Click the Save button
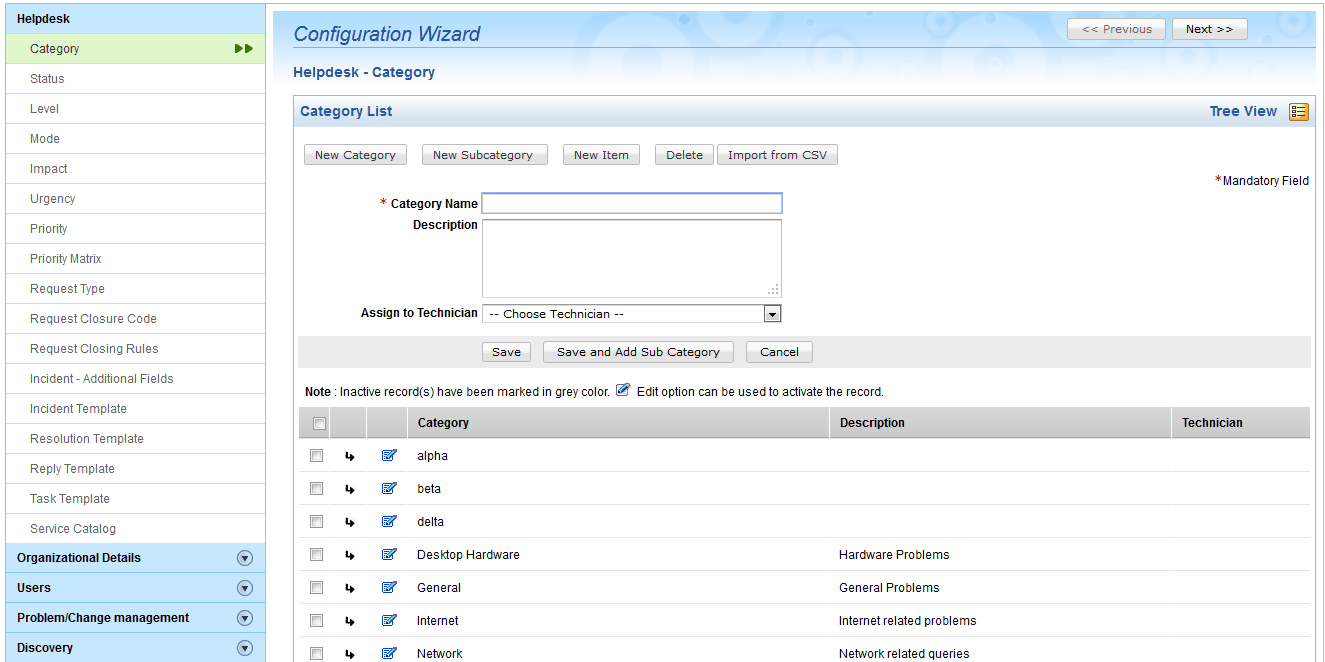The height and width of the screenshot is (662, 1325). 506,352
